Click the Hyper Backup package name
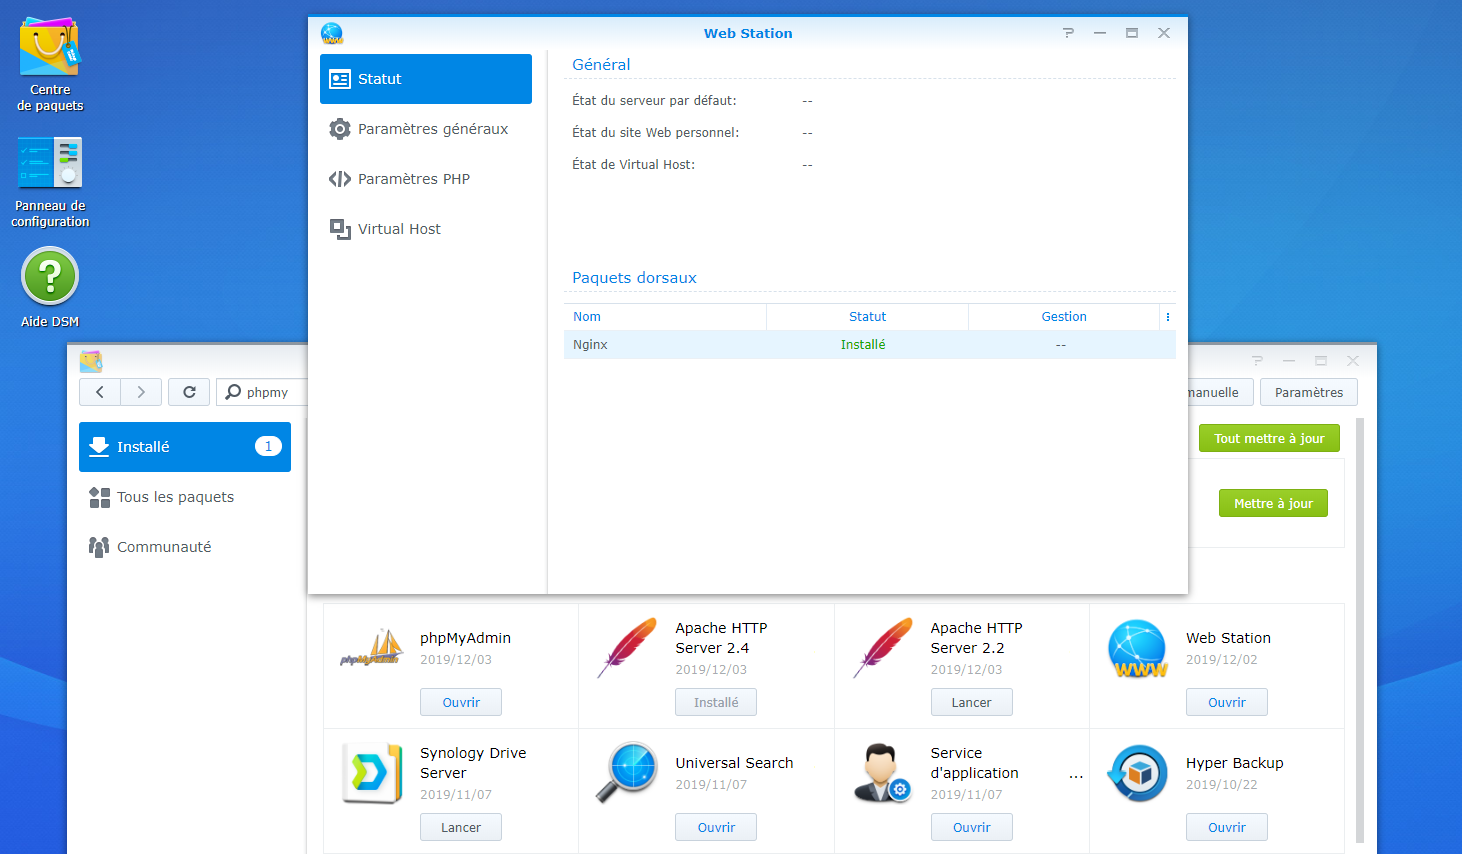Image resolution: width=1462 pixels, height=854 pixels. pos(1234,763)
